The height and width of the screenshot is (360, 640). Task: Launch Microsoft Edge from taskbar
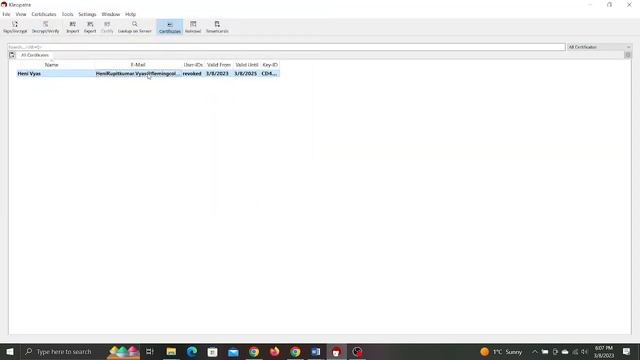192,351
